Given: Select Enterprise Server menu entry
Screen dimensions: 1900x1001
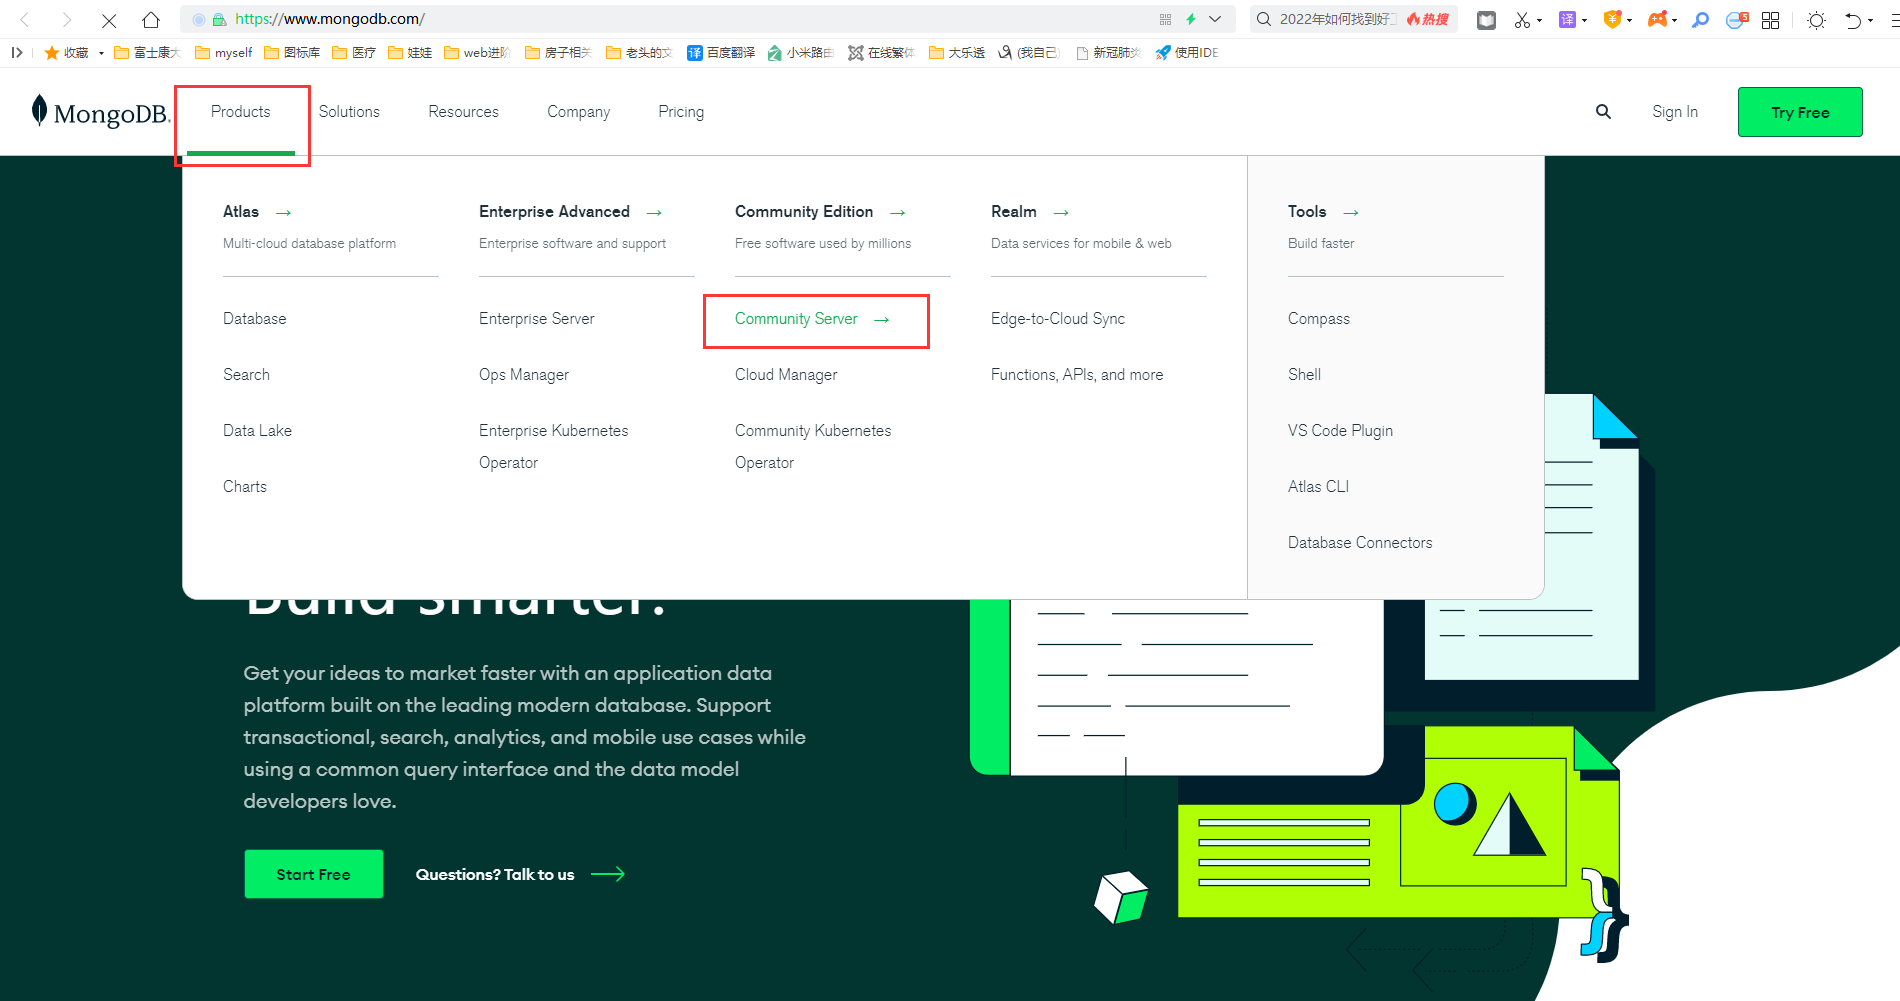Looking at the screenshot, I should click(536, 319).
